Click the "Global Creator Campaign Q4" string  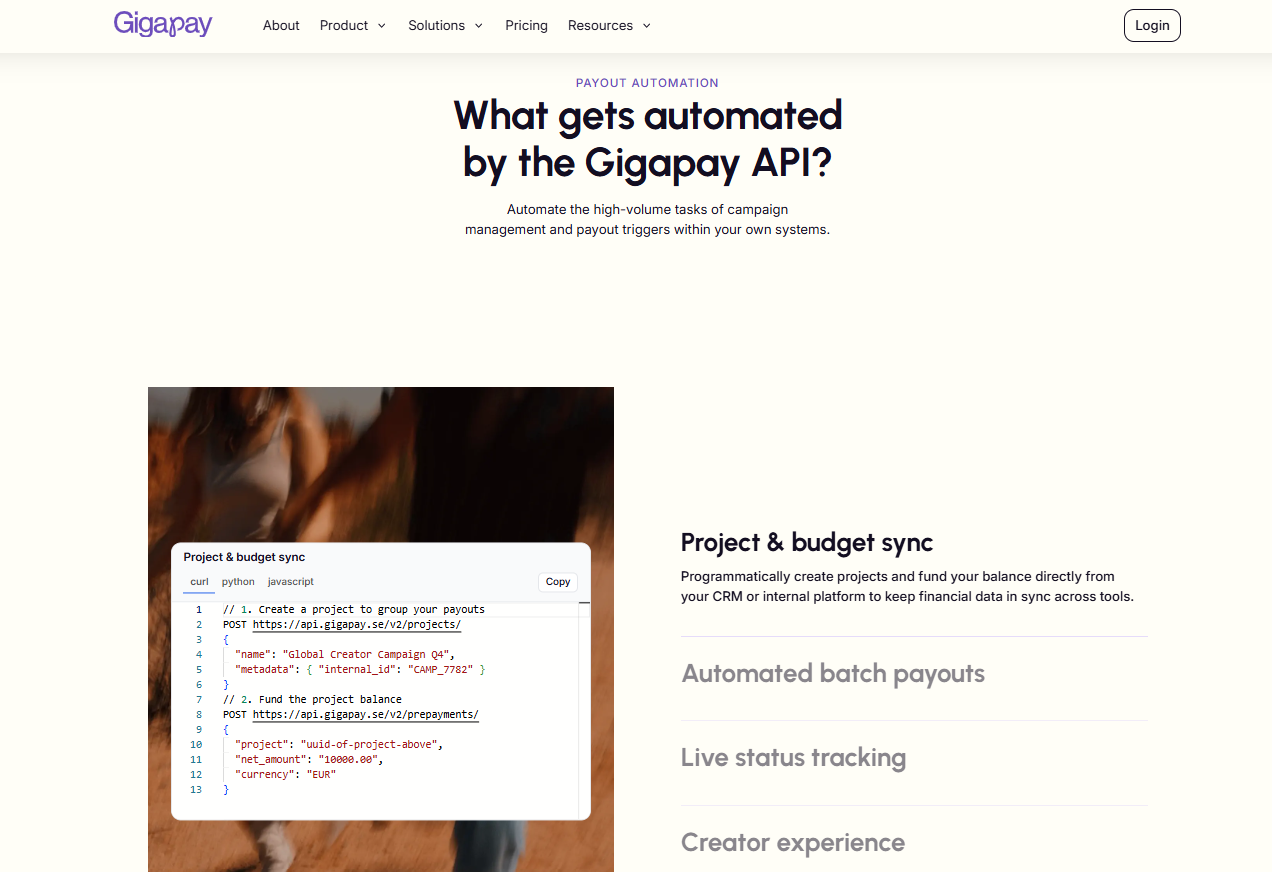click(x=368, y=654)
